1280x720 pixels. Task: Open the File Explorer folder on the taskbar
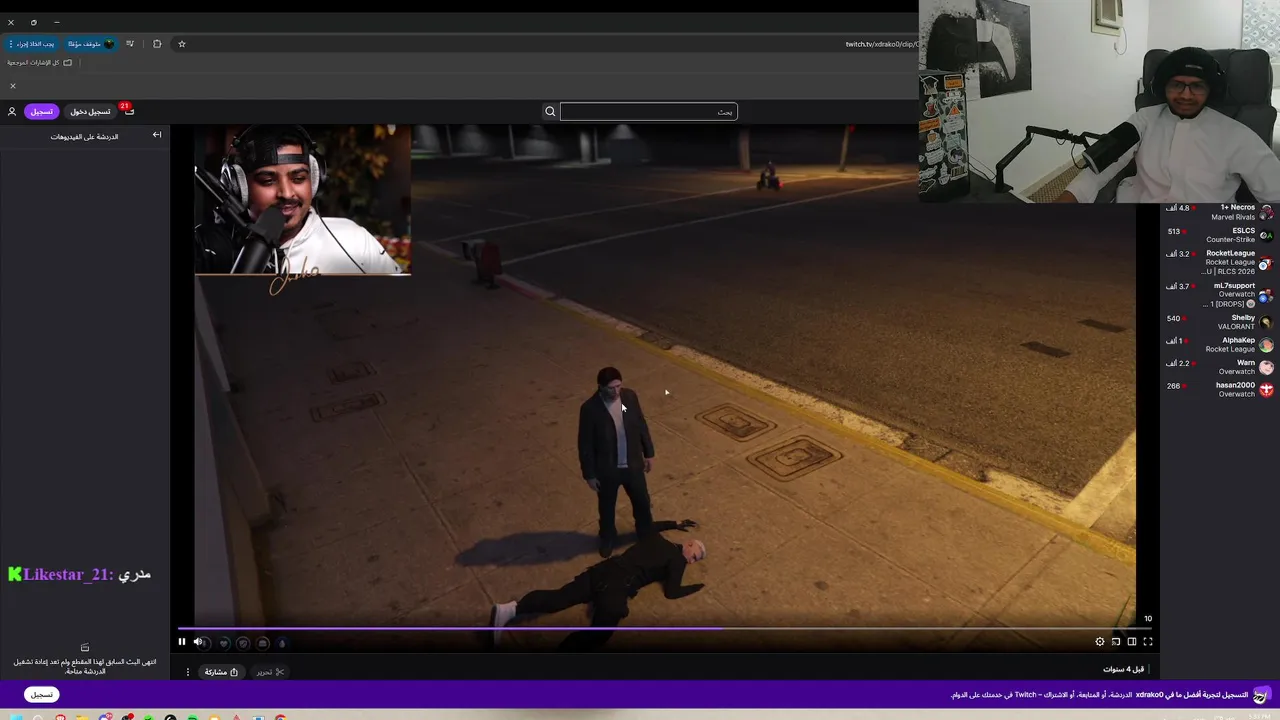82,716
